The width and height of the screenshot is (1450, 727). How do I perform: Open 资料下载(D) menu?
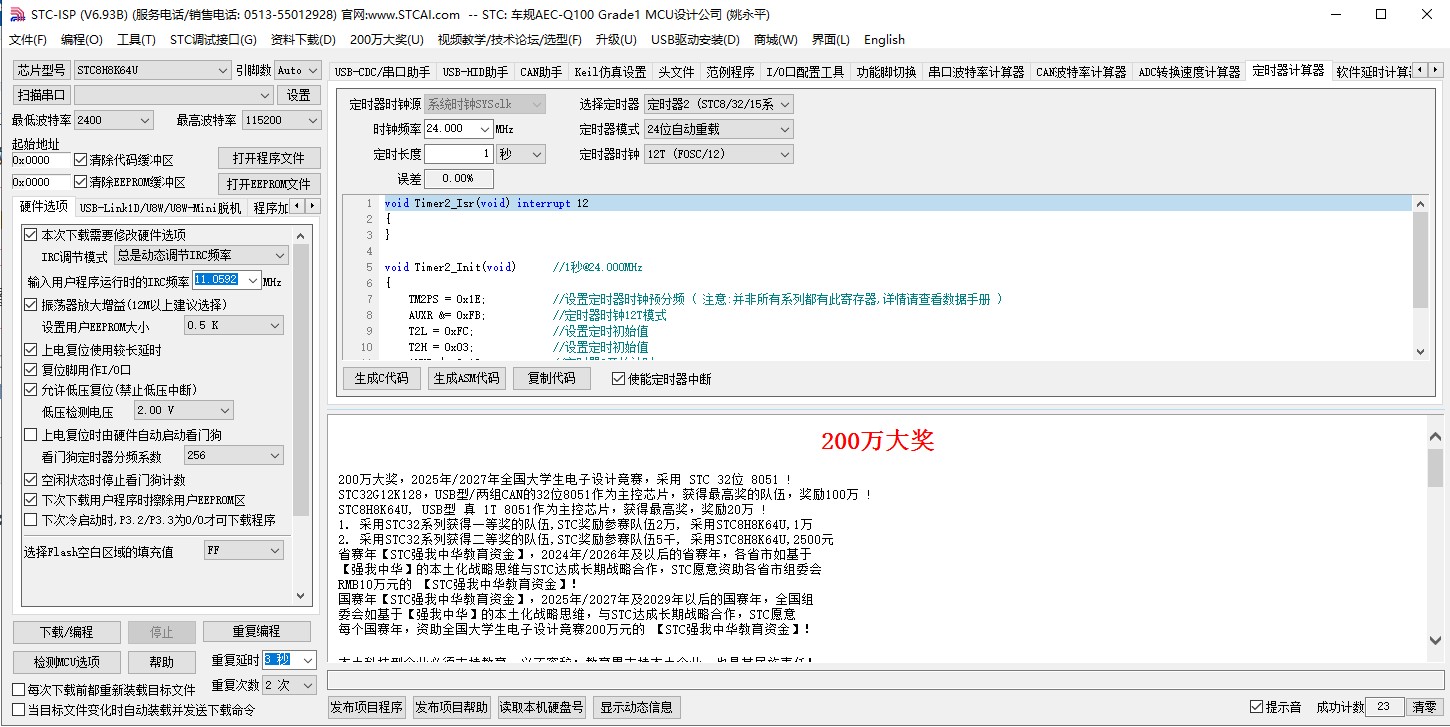(x=303, y=40)
